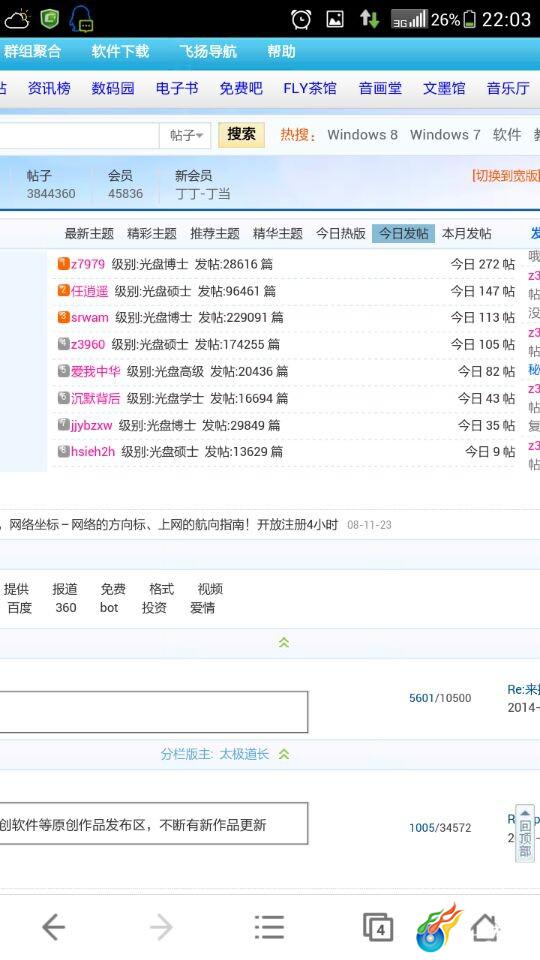Viewport: 540px width, 960px height.
Task: Open the alarm clock status icon
Action: point(301,19)
